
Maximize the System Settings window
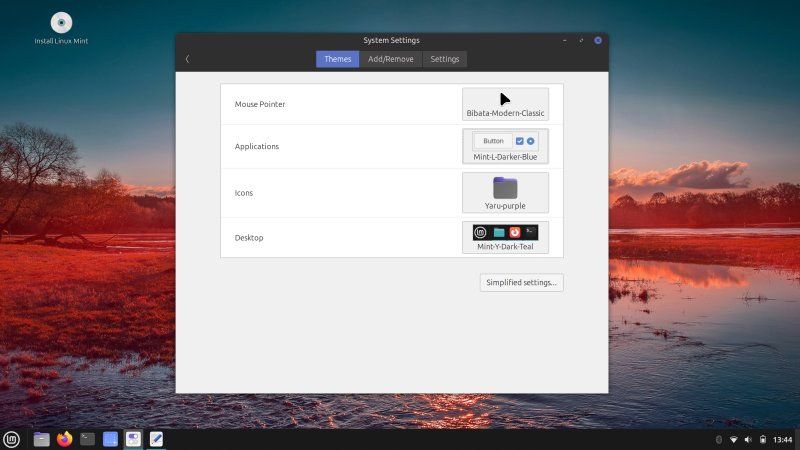coord(581,40)
